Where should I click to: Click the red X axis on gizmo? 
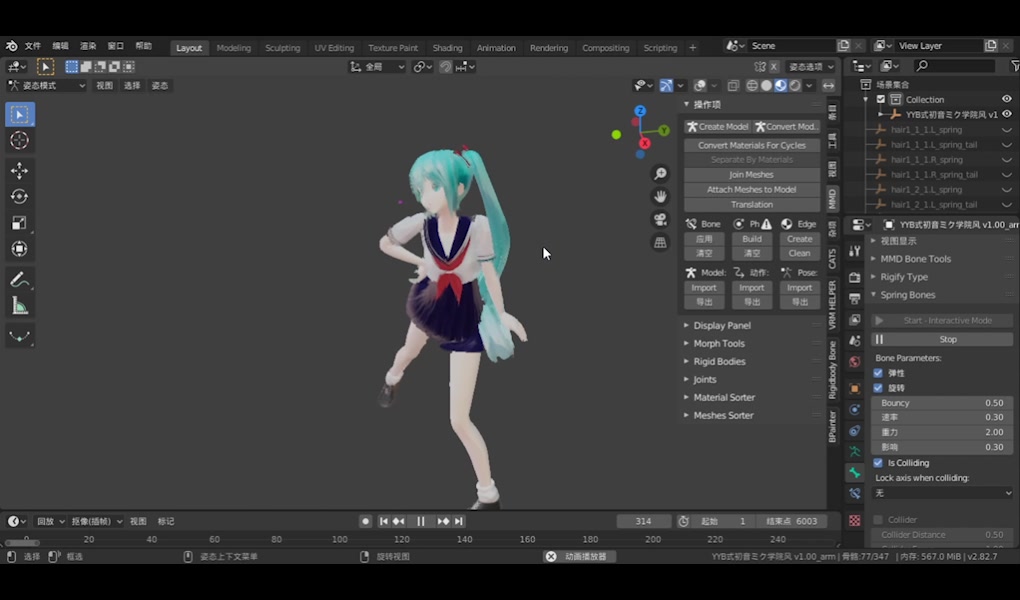645,143
